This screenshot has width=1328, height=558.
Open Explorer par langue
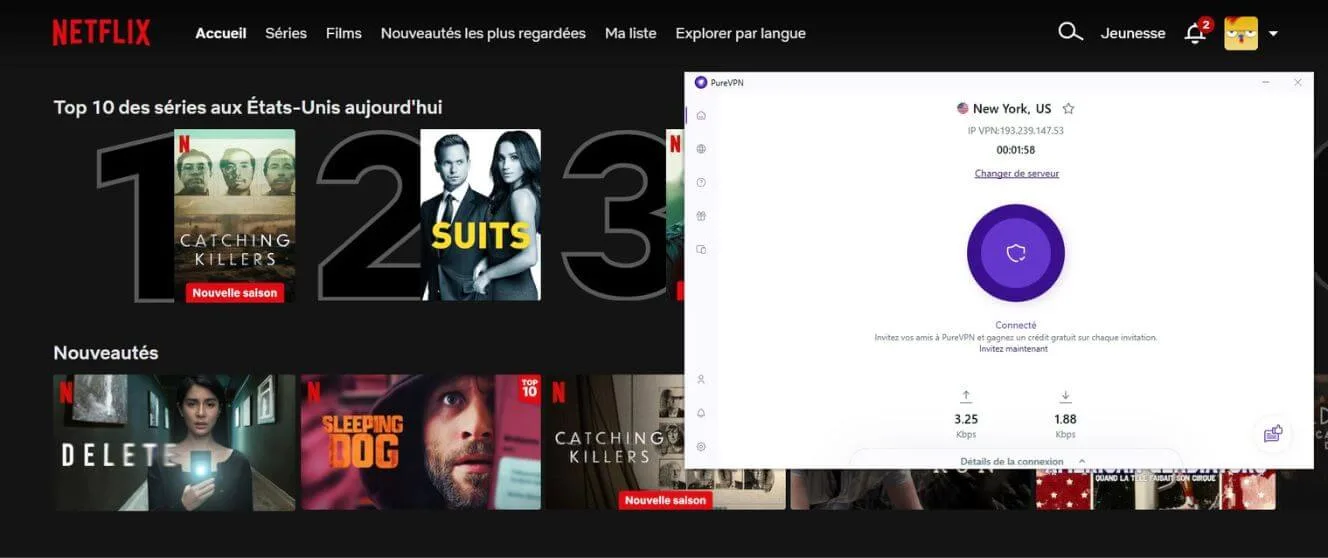pyautogui.click(x=740, y=33)
